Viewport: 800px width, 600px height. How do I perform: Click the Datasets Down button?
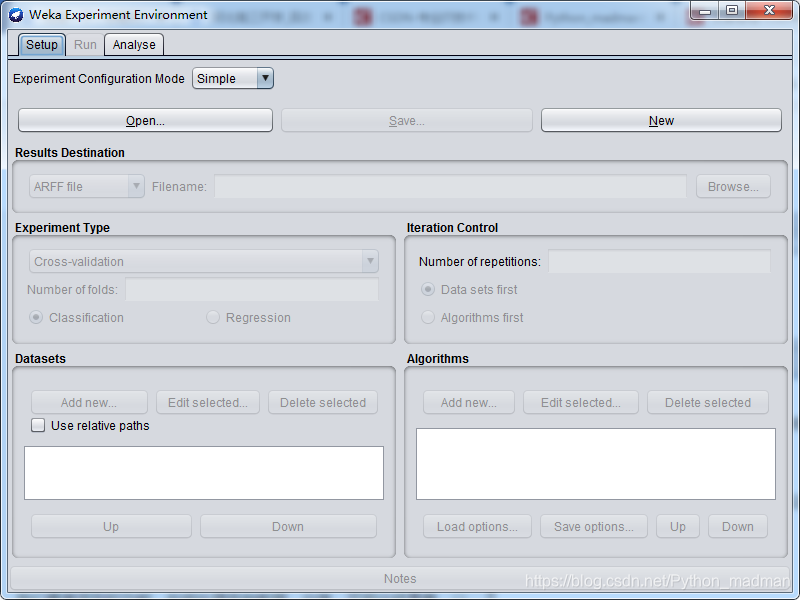(288, 527)
